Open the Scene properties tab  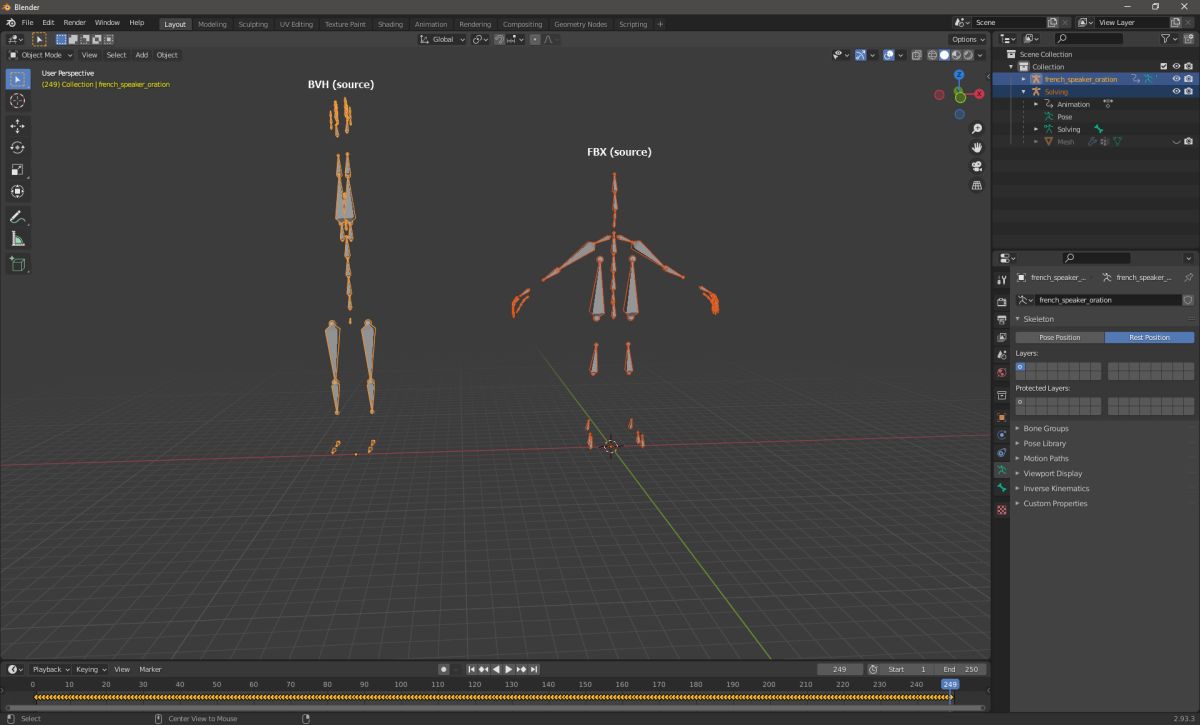tap(1001, 355)
